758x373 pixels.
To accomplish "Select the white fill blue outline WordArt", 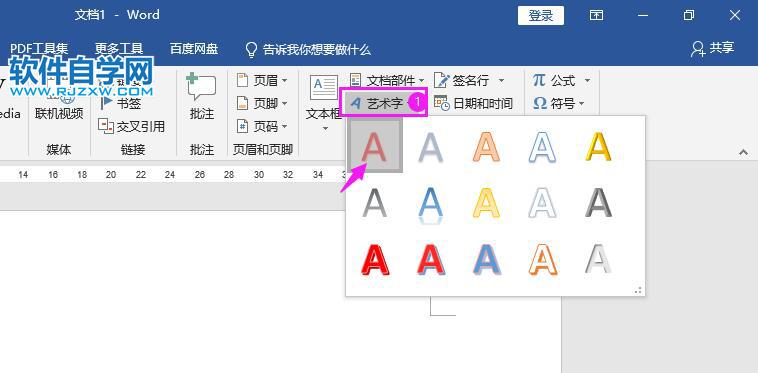I will 542,146.
